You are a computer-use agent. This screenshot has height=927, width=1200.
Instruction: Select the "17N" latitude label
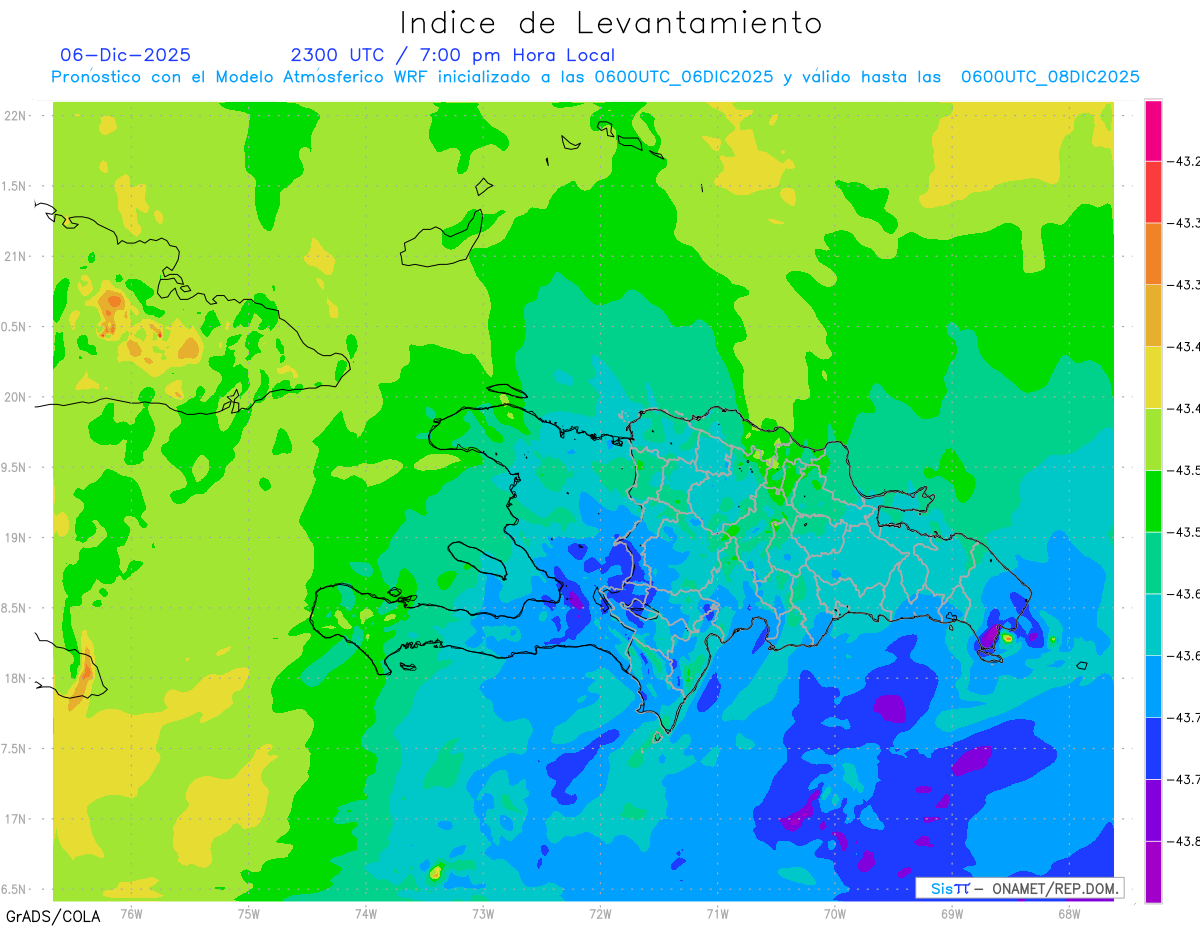click(15, 819)
